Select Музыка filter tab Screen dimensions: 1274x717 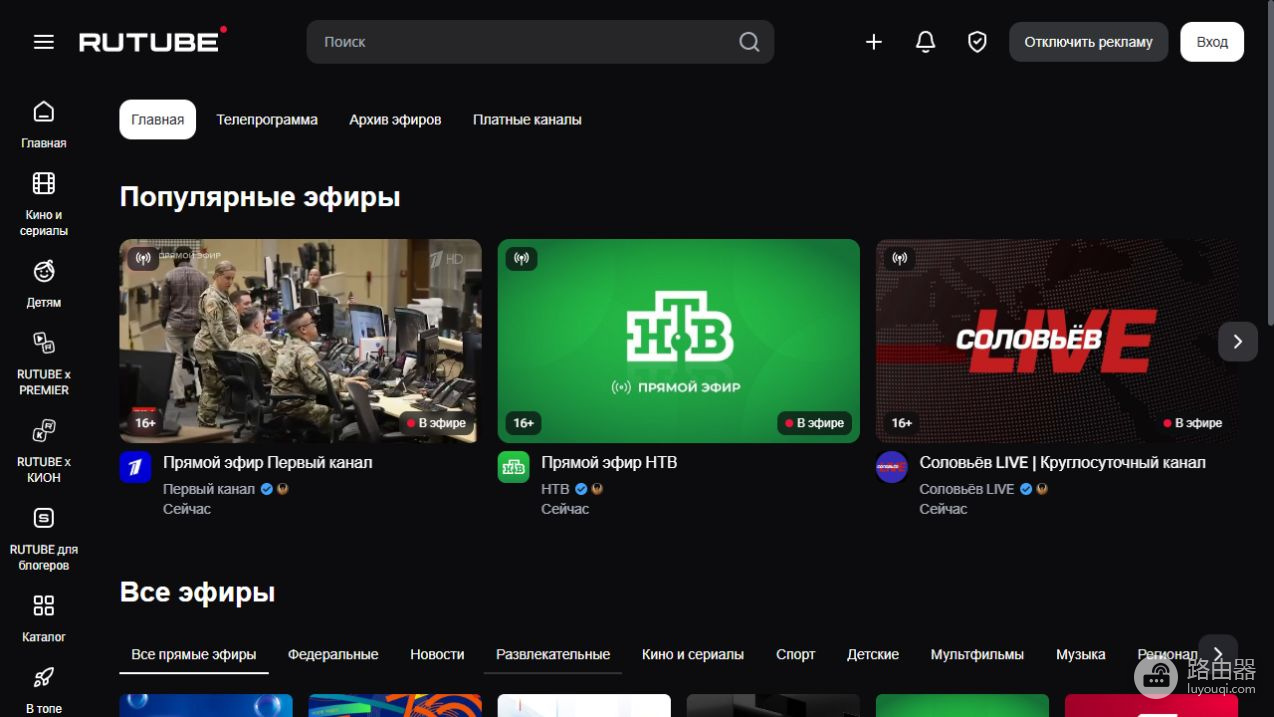coord(1081,654)
